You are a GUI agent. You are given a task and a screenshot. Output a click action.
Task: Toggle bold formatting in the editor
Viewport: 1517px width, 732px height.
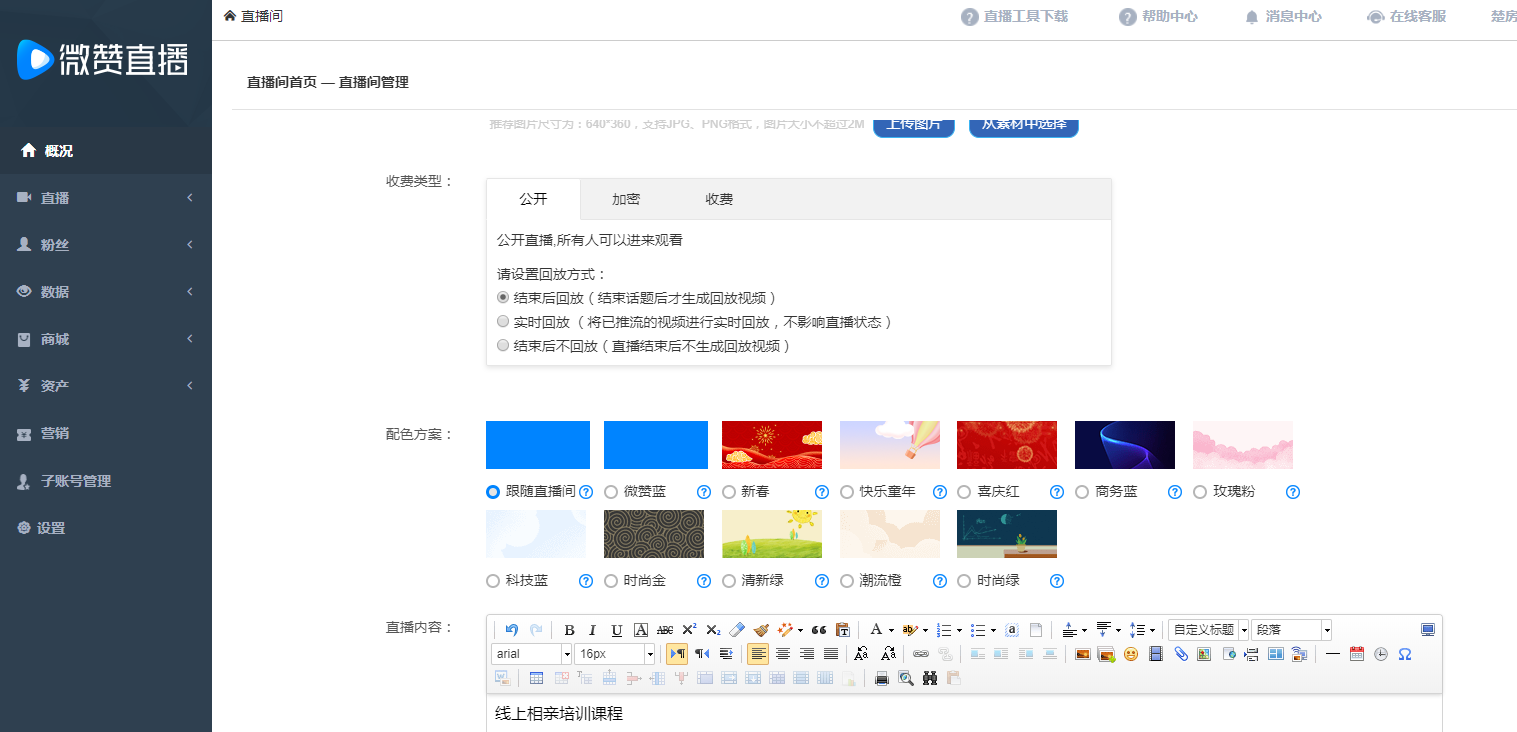[x=569, y=630]
